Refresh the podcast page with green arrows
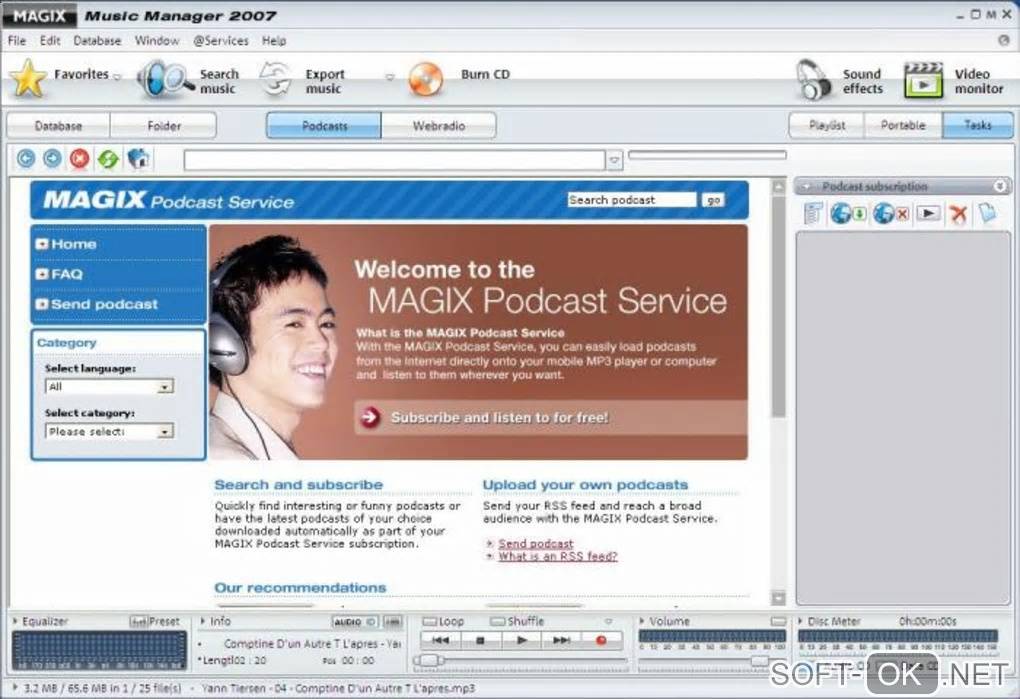Viewport: 1020px width, 699px height. (109, 159)
